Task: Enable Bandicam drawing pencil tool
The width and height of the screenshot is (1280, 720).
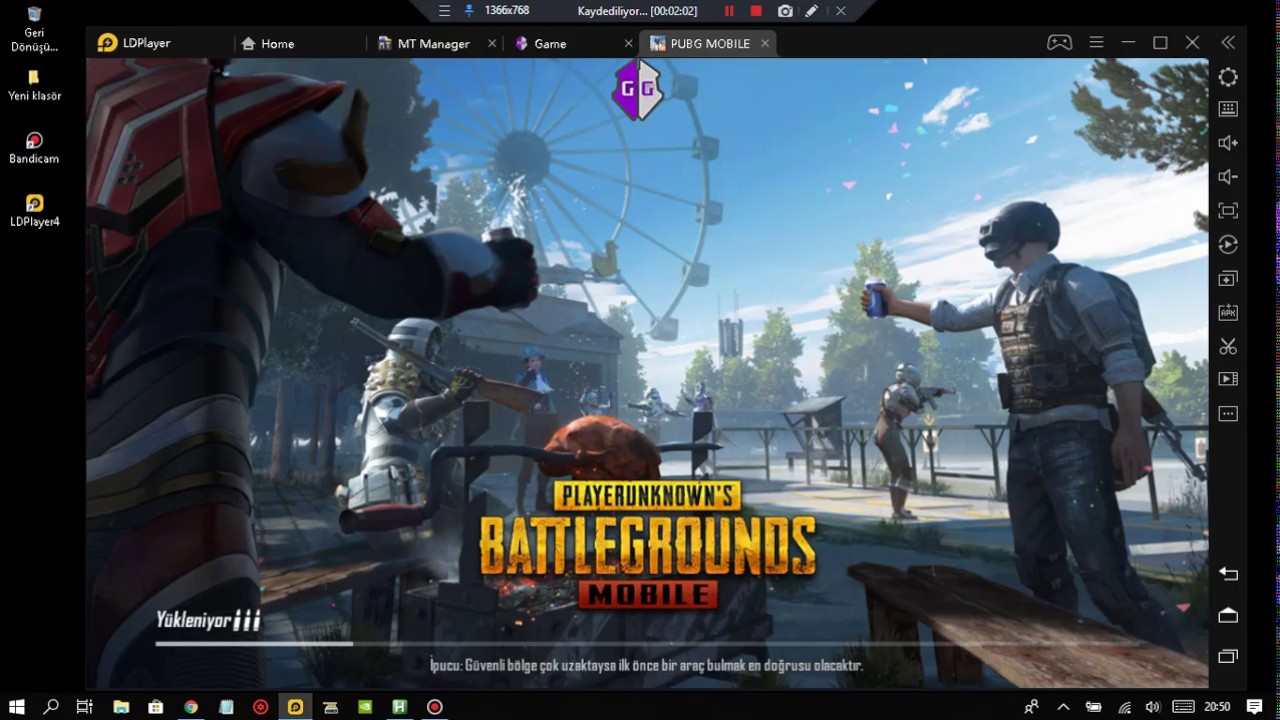Action: (x=812, y=11)
